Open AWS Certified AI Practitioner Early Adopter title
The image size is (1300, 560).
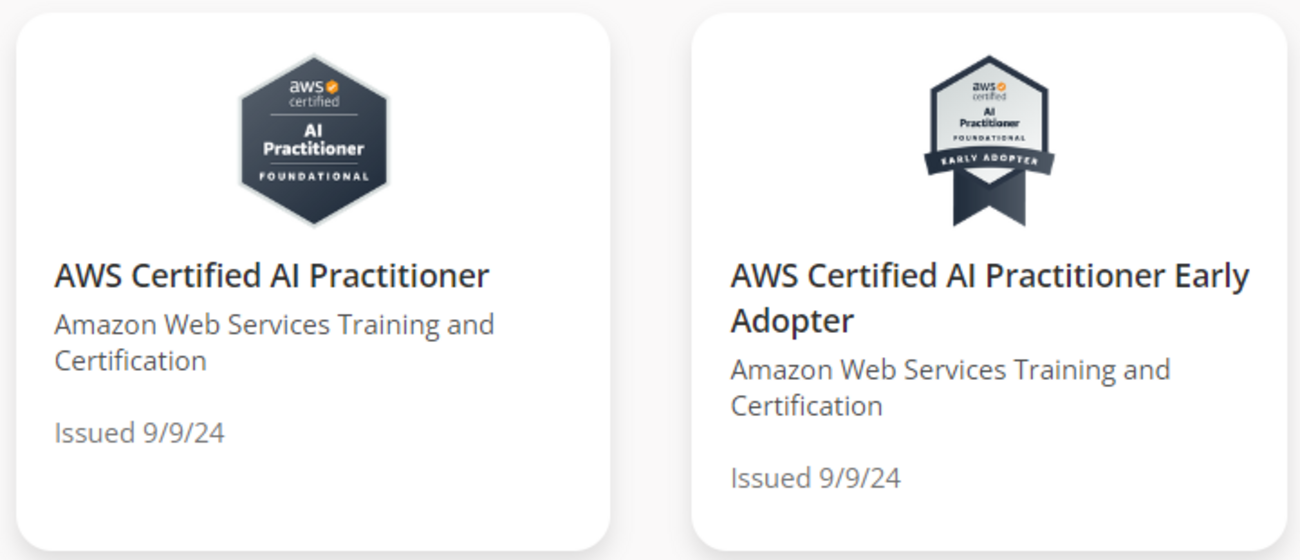(989, 276)
